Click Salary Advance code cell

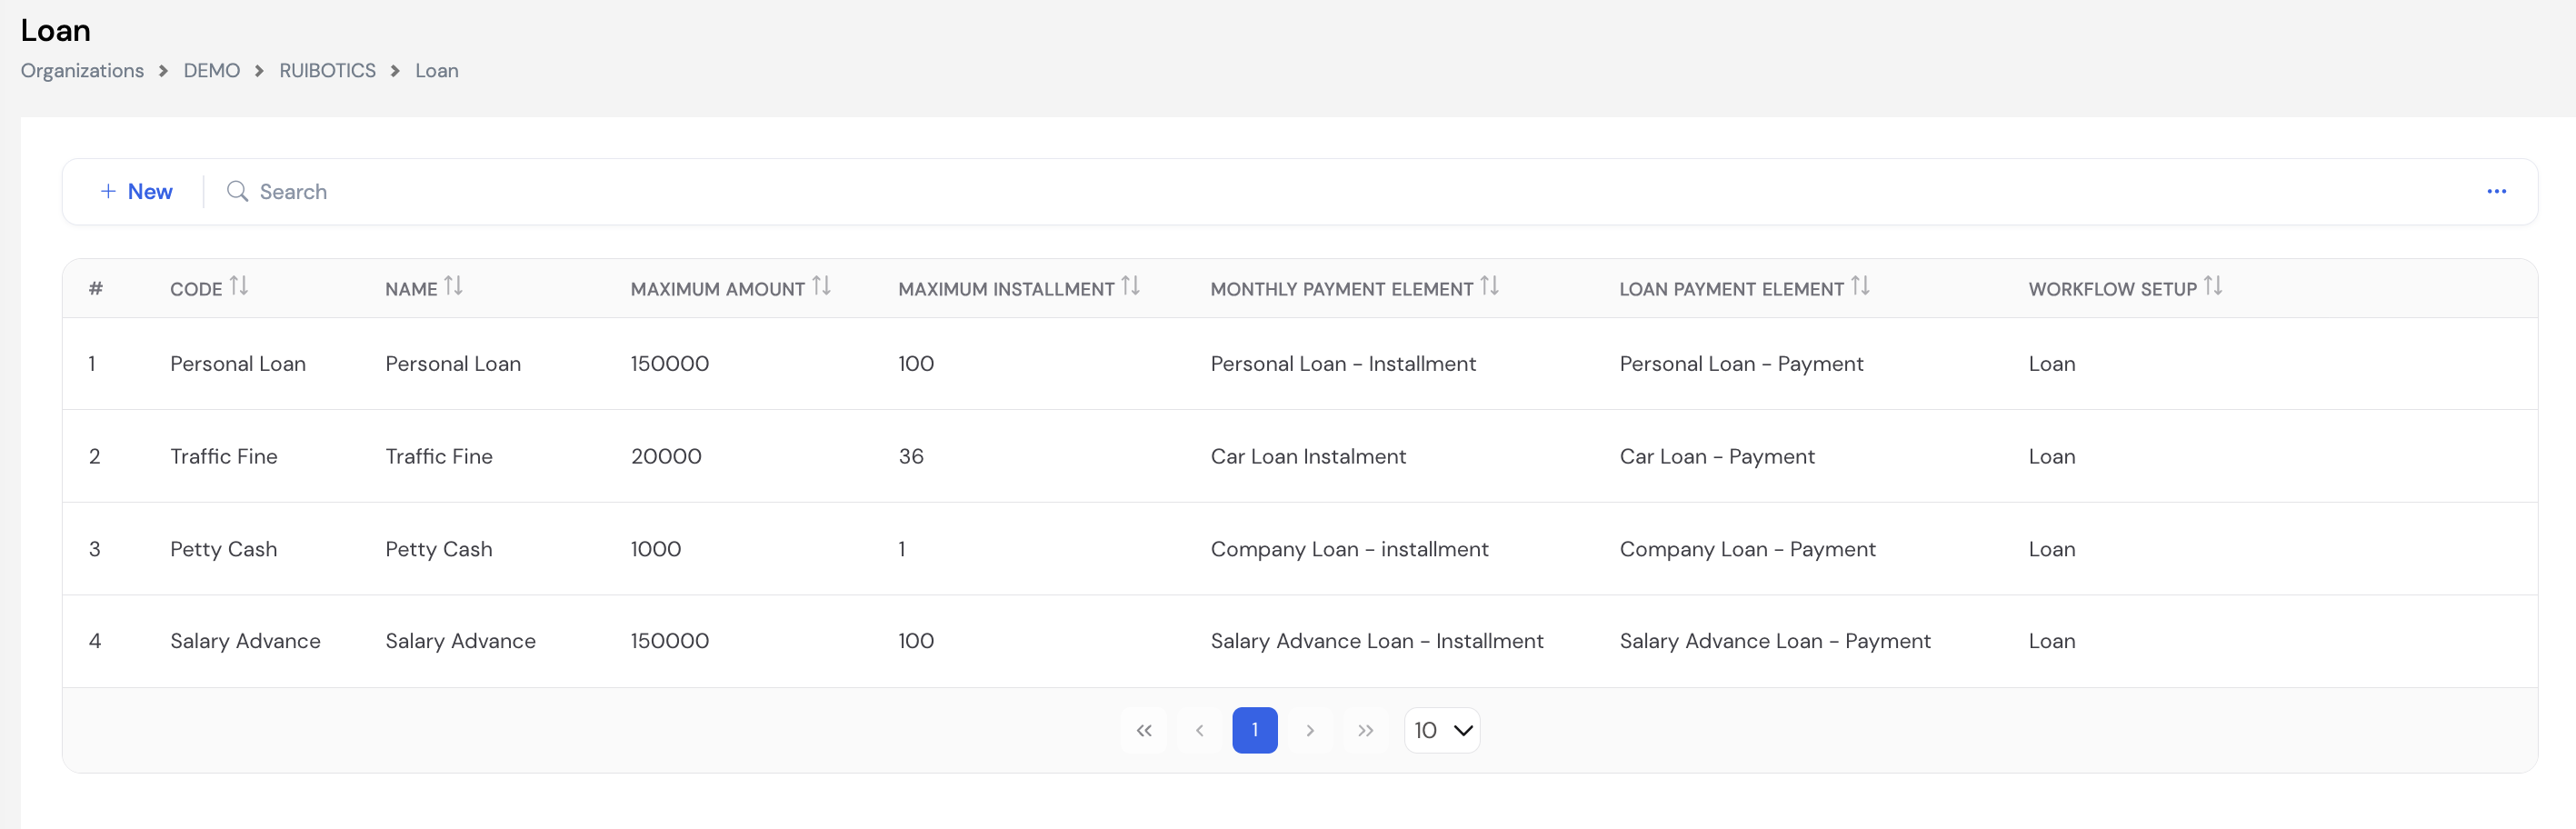pos(245,641)
